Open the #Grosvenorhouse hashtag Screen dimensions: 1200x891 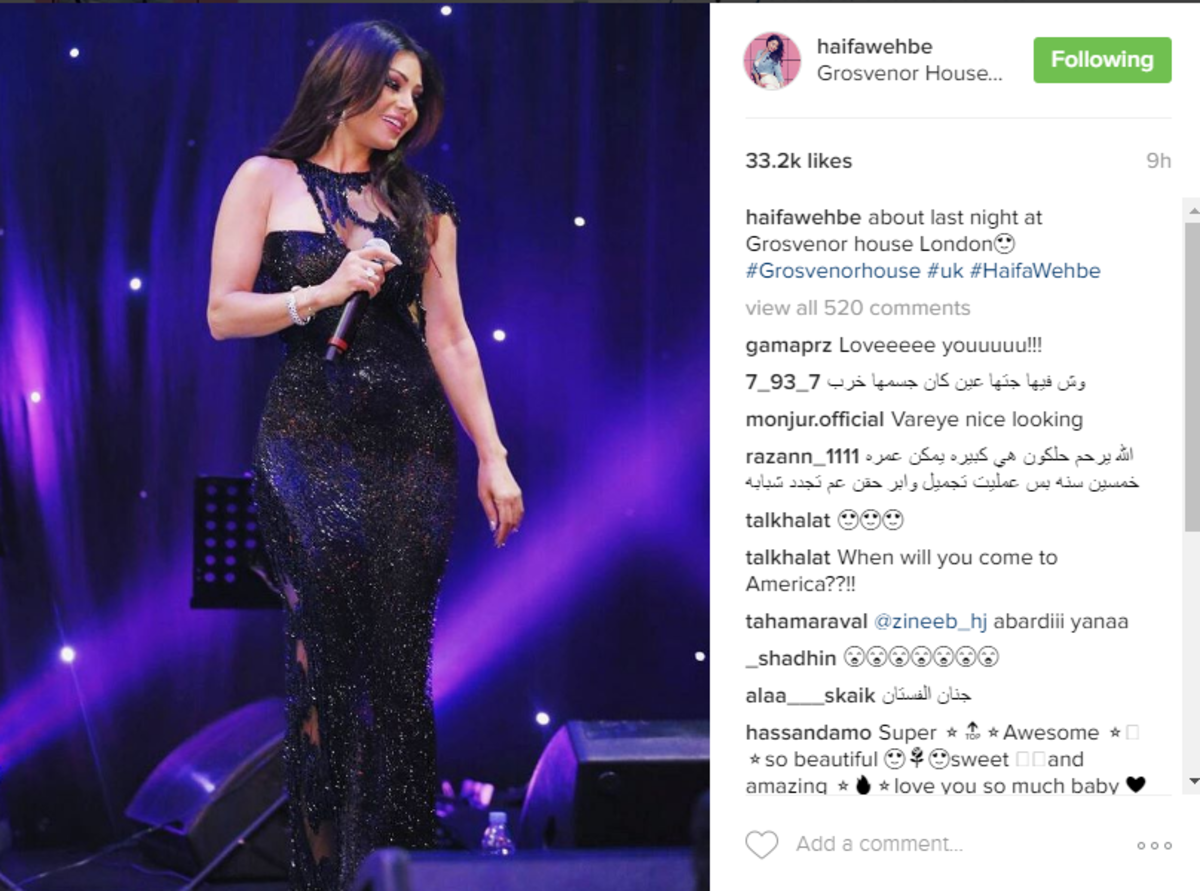833,271
